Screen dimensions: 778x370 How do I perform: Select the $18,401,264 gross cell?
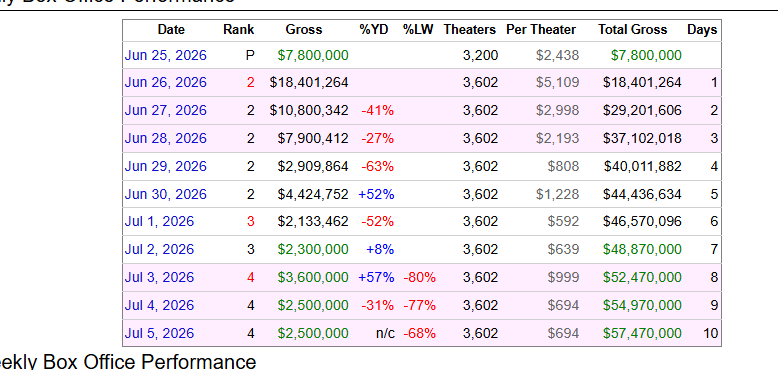tap(309, 82)
